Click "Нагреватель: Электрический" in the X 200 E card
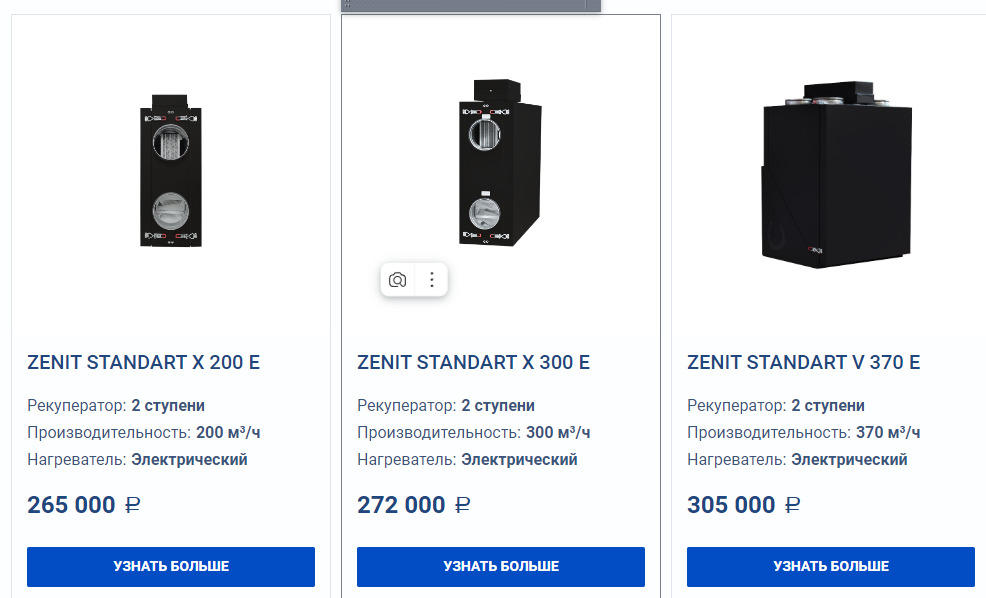 tap(137, 460)
